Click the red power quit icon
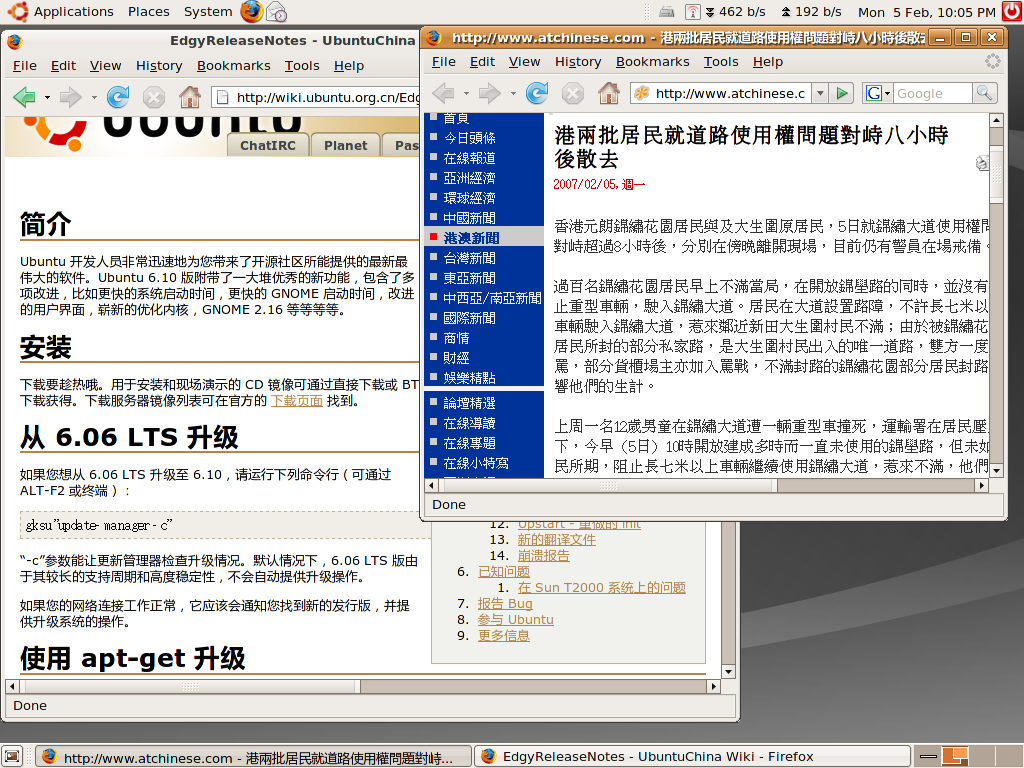This screenshot has height=768, width=1024. (1012, 12)
